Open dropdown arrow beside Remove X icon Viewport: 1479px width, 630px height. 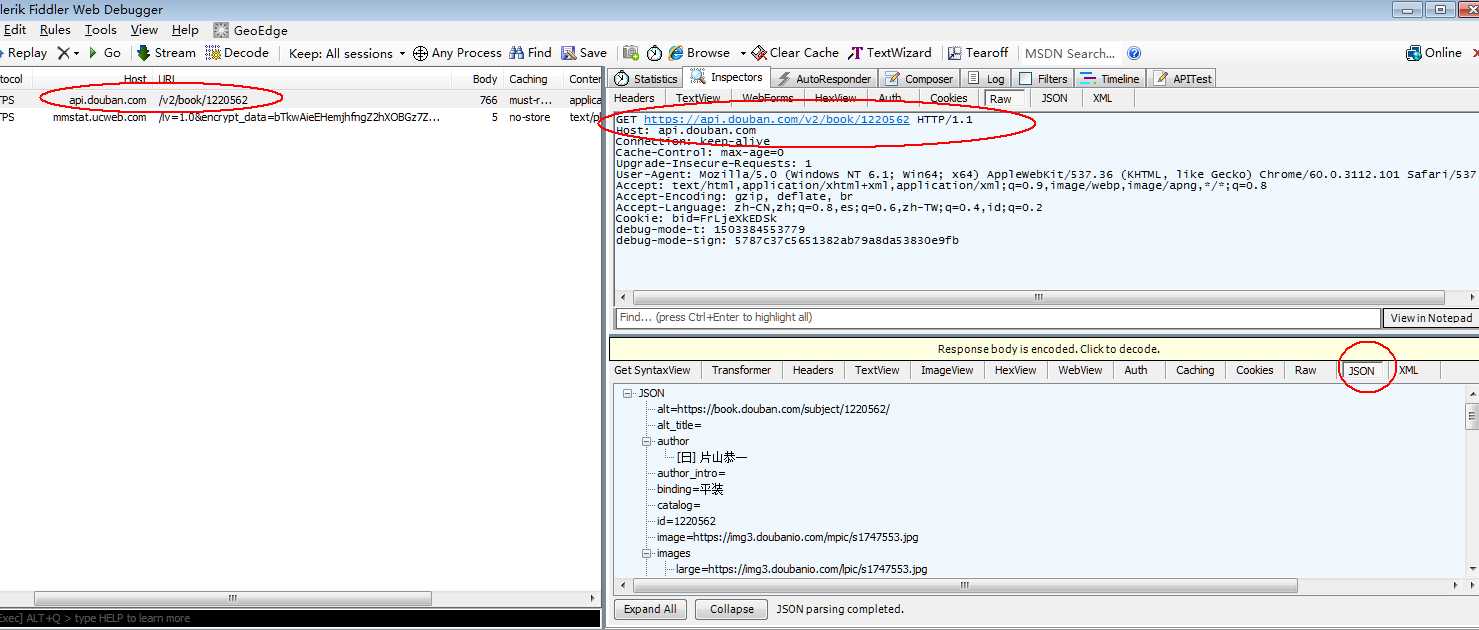tap(76, 53)
